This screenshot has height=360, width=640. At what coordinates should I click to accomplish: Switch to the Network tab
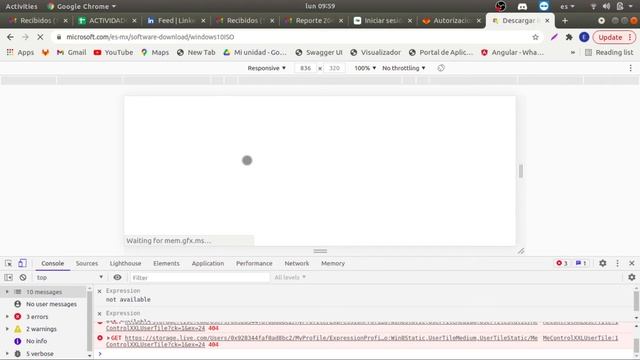297,263
